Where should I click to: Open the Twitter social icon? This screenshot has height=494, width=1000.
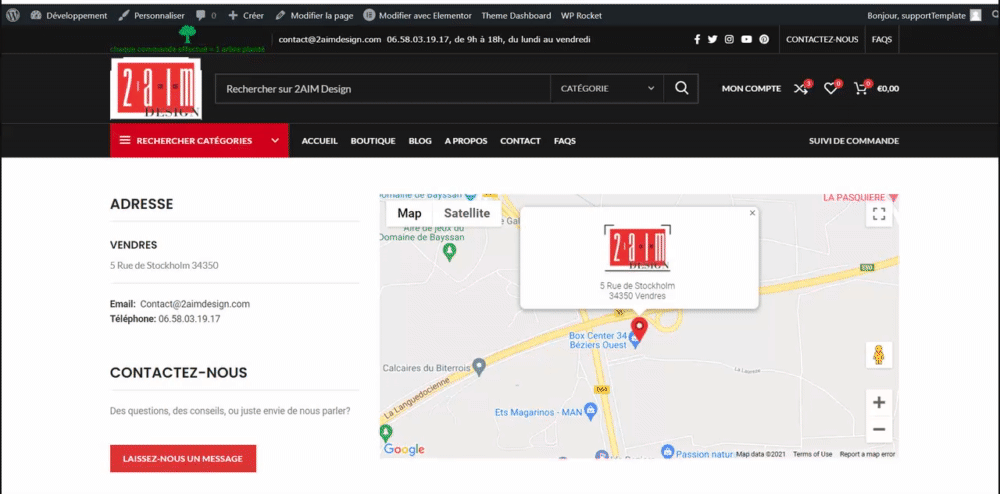pyautogui.click(x=712, y=40)
